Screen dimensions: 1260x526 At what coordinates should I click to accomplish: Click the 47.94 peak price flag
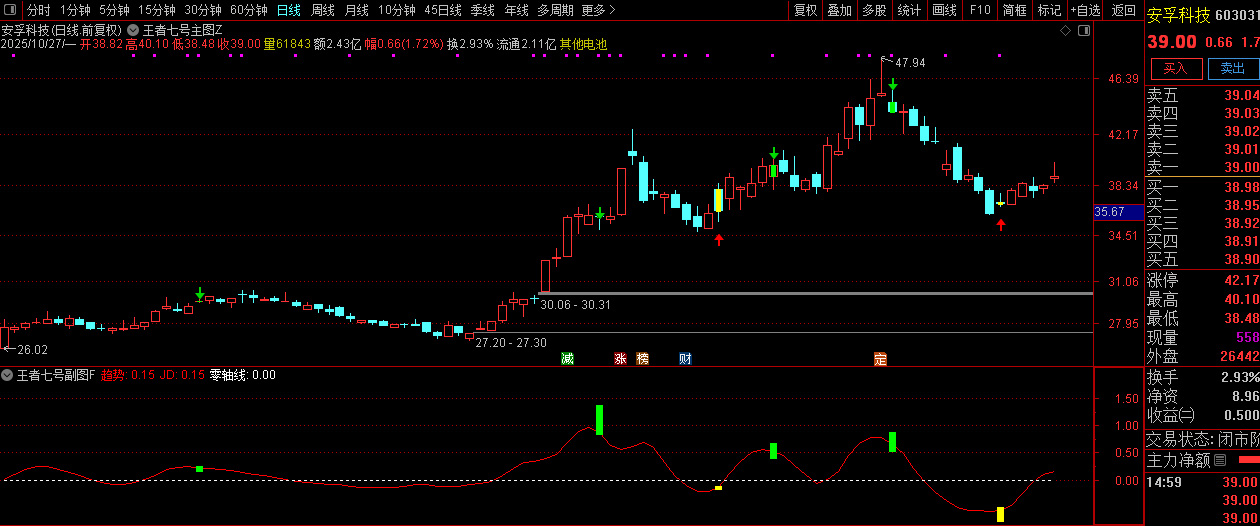pos(910,63)
